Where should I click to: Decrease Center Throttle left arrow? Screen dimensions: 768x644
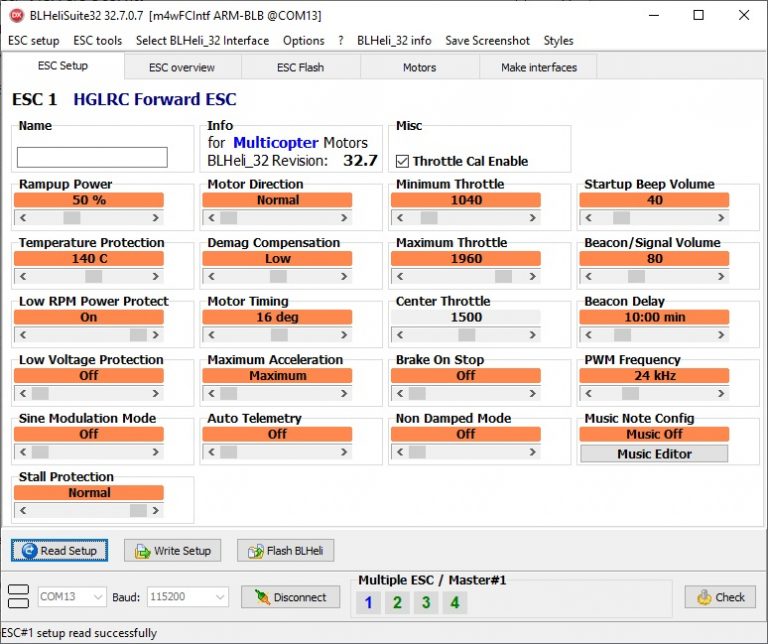click(400, 334)
